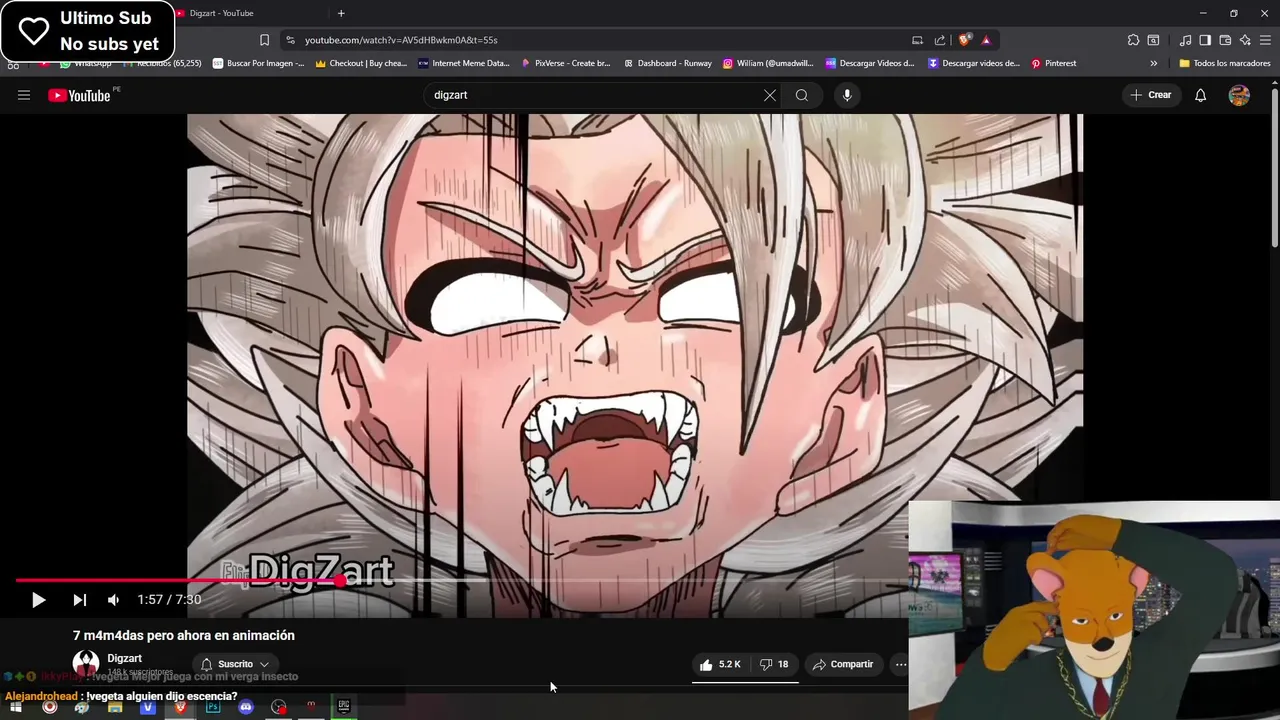Bookmark this page in the browser
This screenshot has height=720, width=1280.
(264, 40)
